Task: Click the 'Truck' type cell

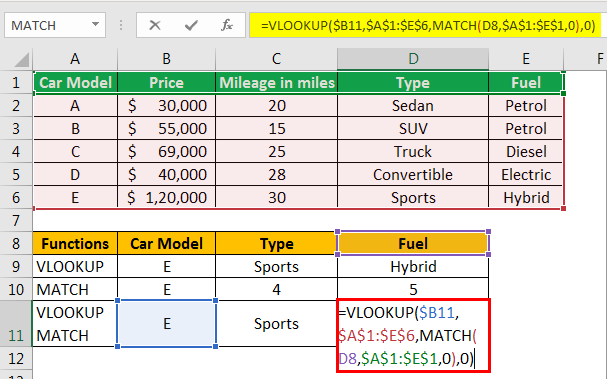Action: tap(413, 151)
